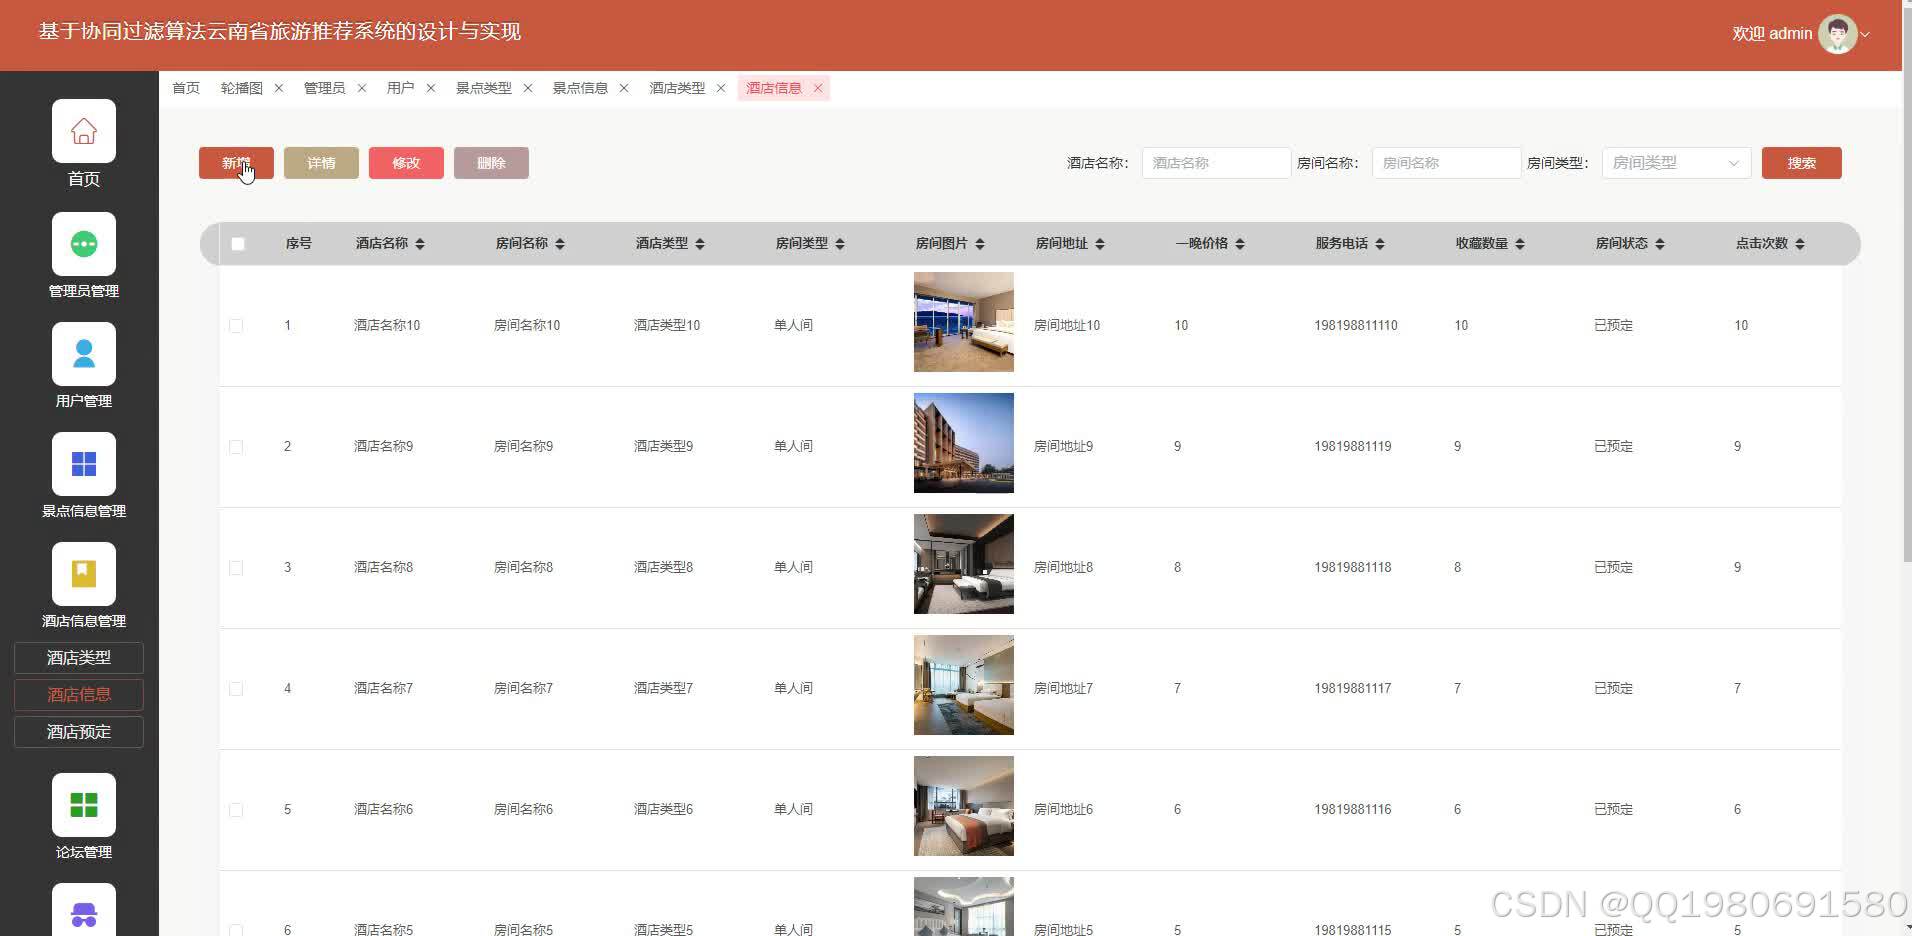Sort by 房间图片 column arrows
Viewport: 1912px width, 936px height.
(980, 244)
